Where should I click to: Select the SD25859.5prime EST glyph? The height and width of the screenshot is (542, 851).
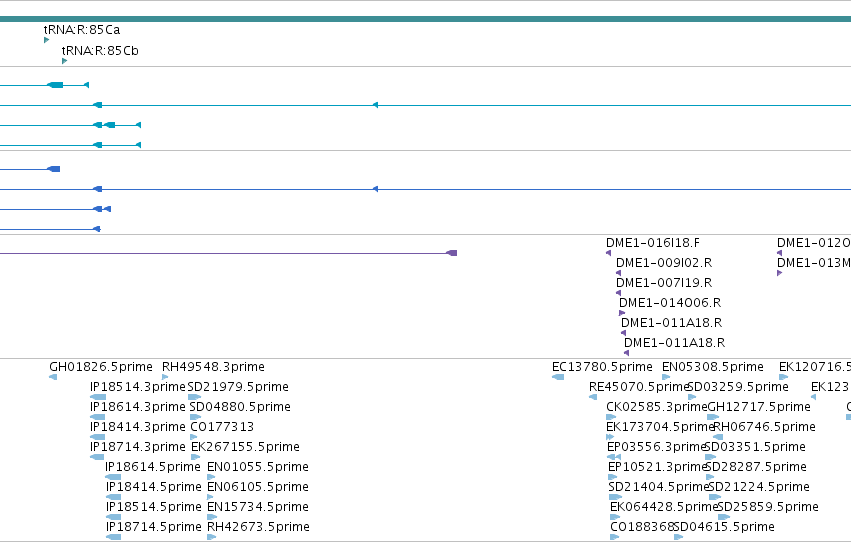point(724,517)
